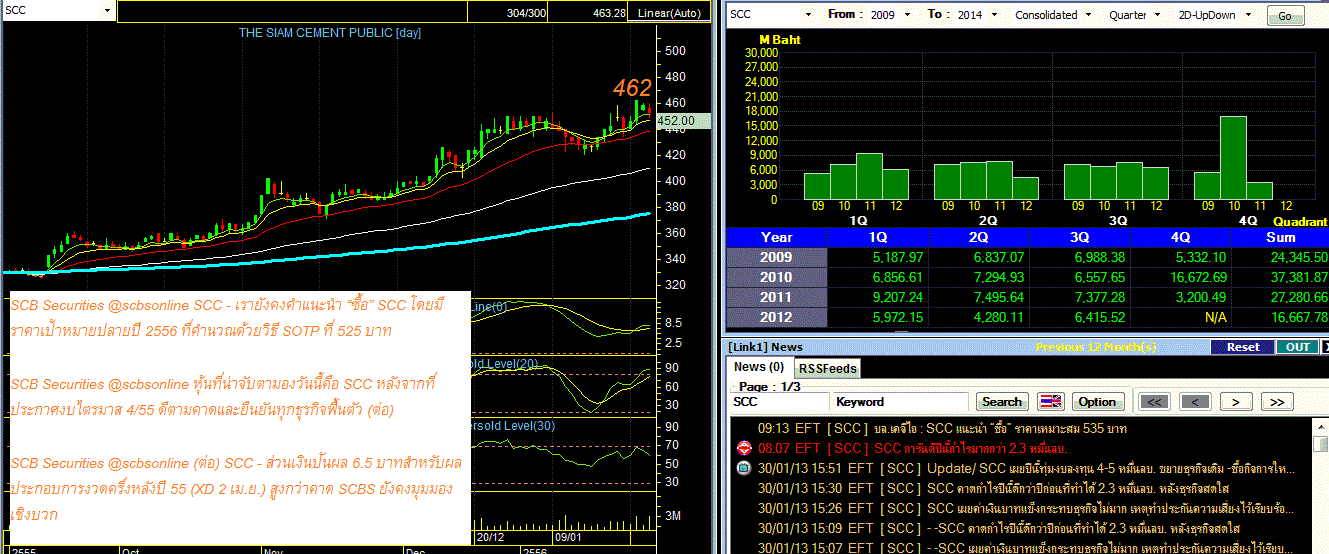Open the news Option button
The height and width of the screenshot is (554, 1329).
coord(1096,401)
